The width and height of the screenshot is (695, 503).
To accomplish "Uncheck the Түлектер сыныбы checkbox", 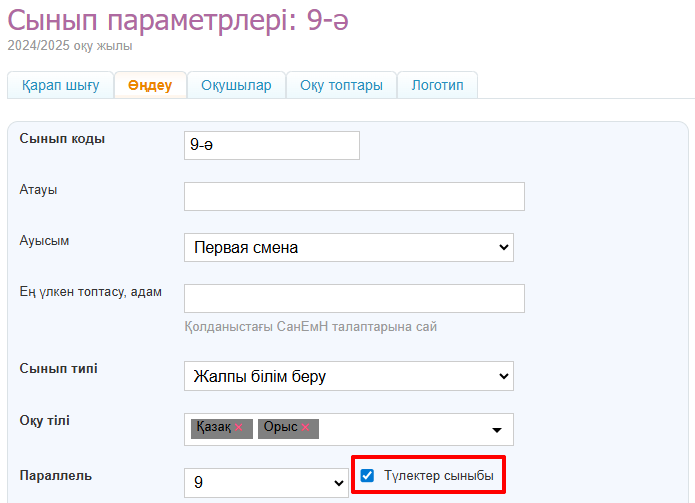I will click(x=367, y=476).
